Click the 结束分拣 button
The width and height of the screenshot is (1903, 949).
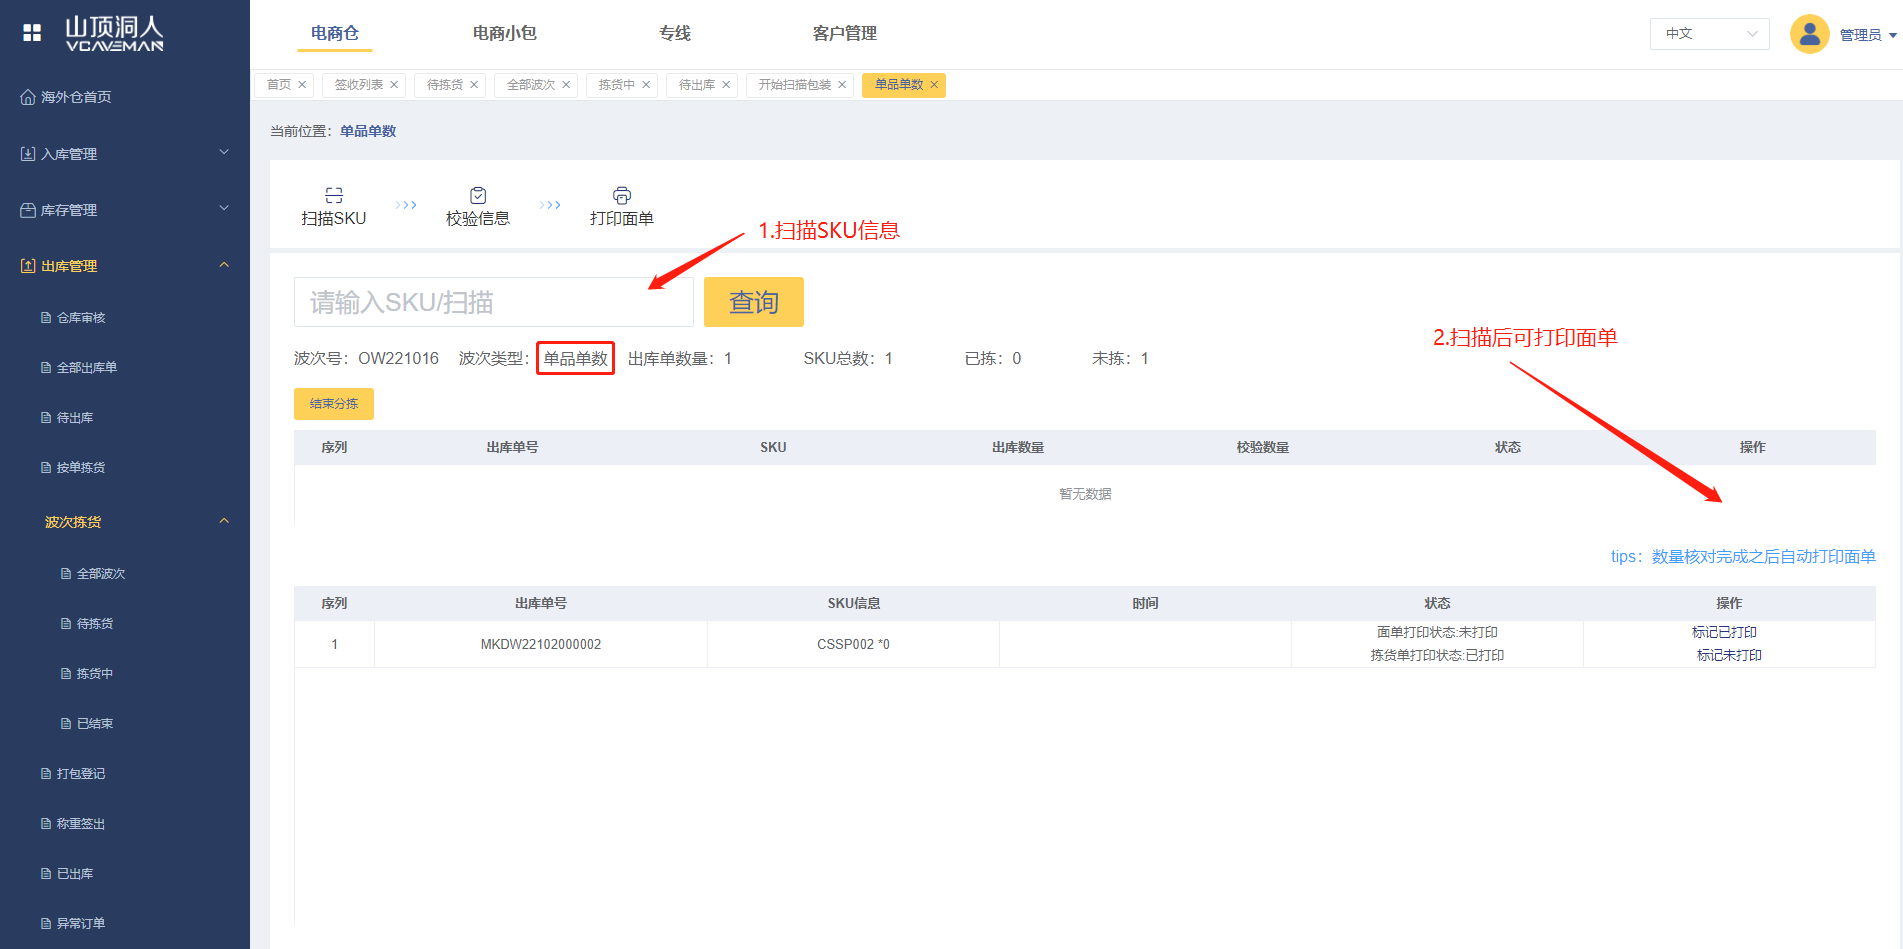tap(334, 404)
